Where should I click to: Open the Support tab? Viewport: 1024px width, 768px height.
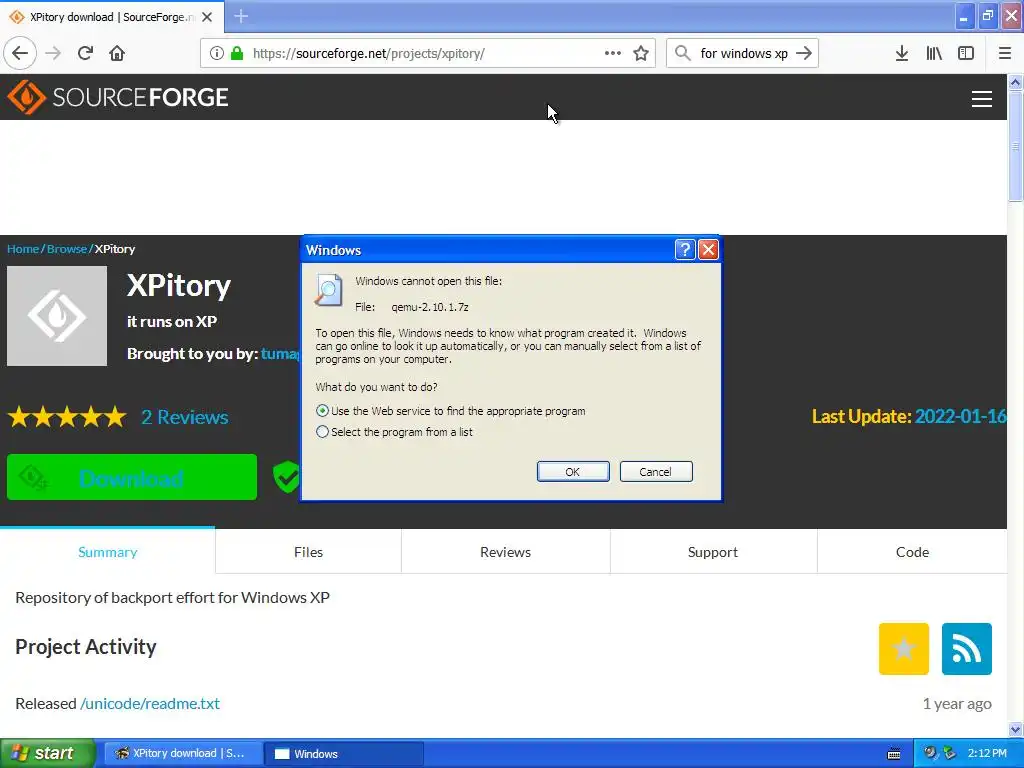[x=712, y=552]
